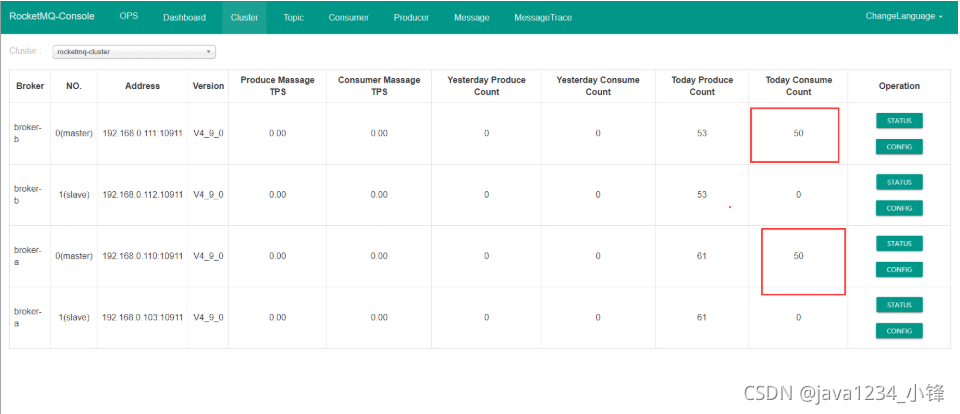This screenshot has width=960, height=414.
Task: Open the rocketmq-cluster selection dropdown
Action: click(134, 52)
